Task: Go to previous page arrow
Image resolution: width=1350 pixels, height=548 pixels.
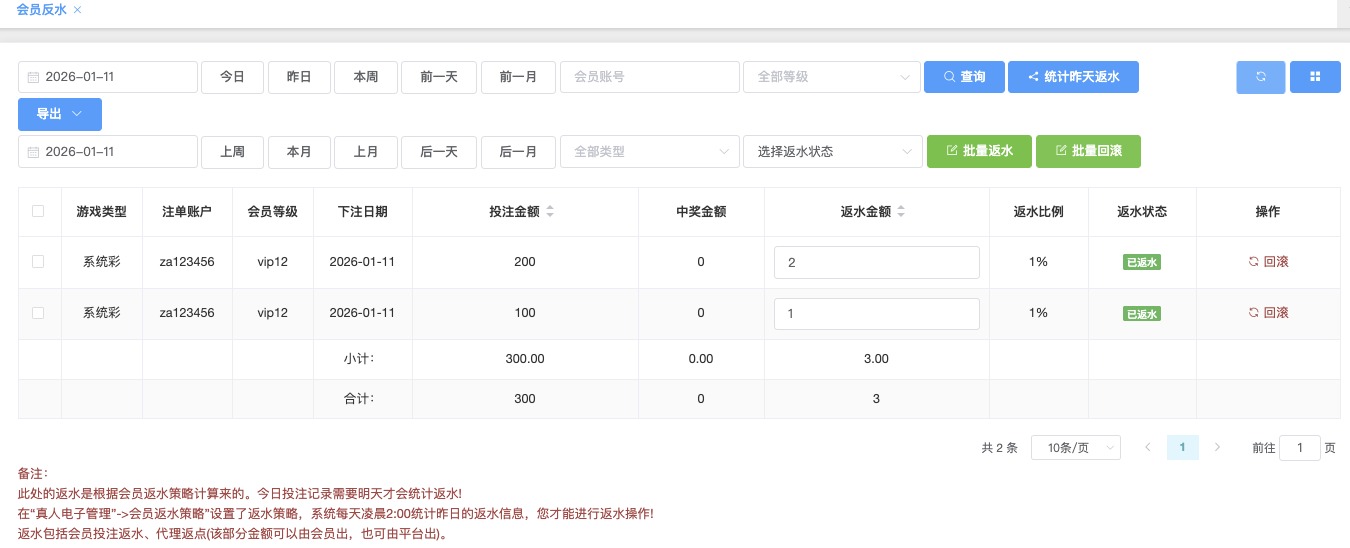Action: [1148, 448]
